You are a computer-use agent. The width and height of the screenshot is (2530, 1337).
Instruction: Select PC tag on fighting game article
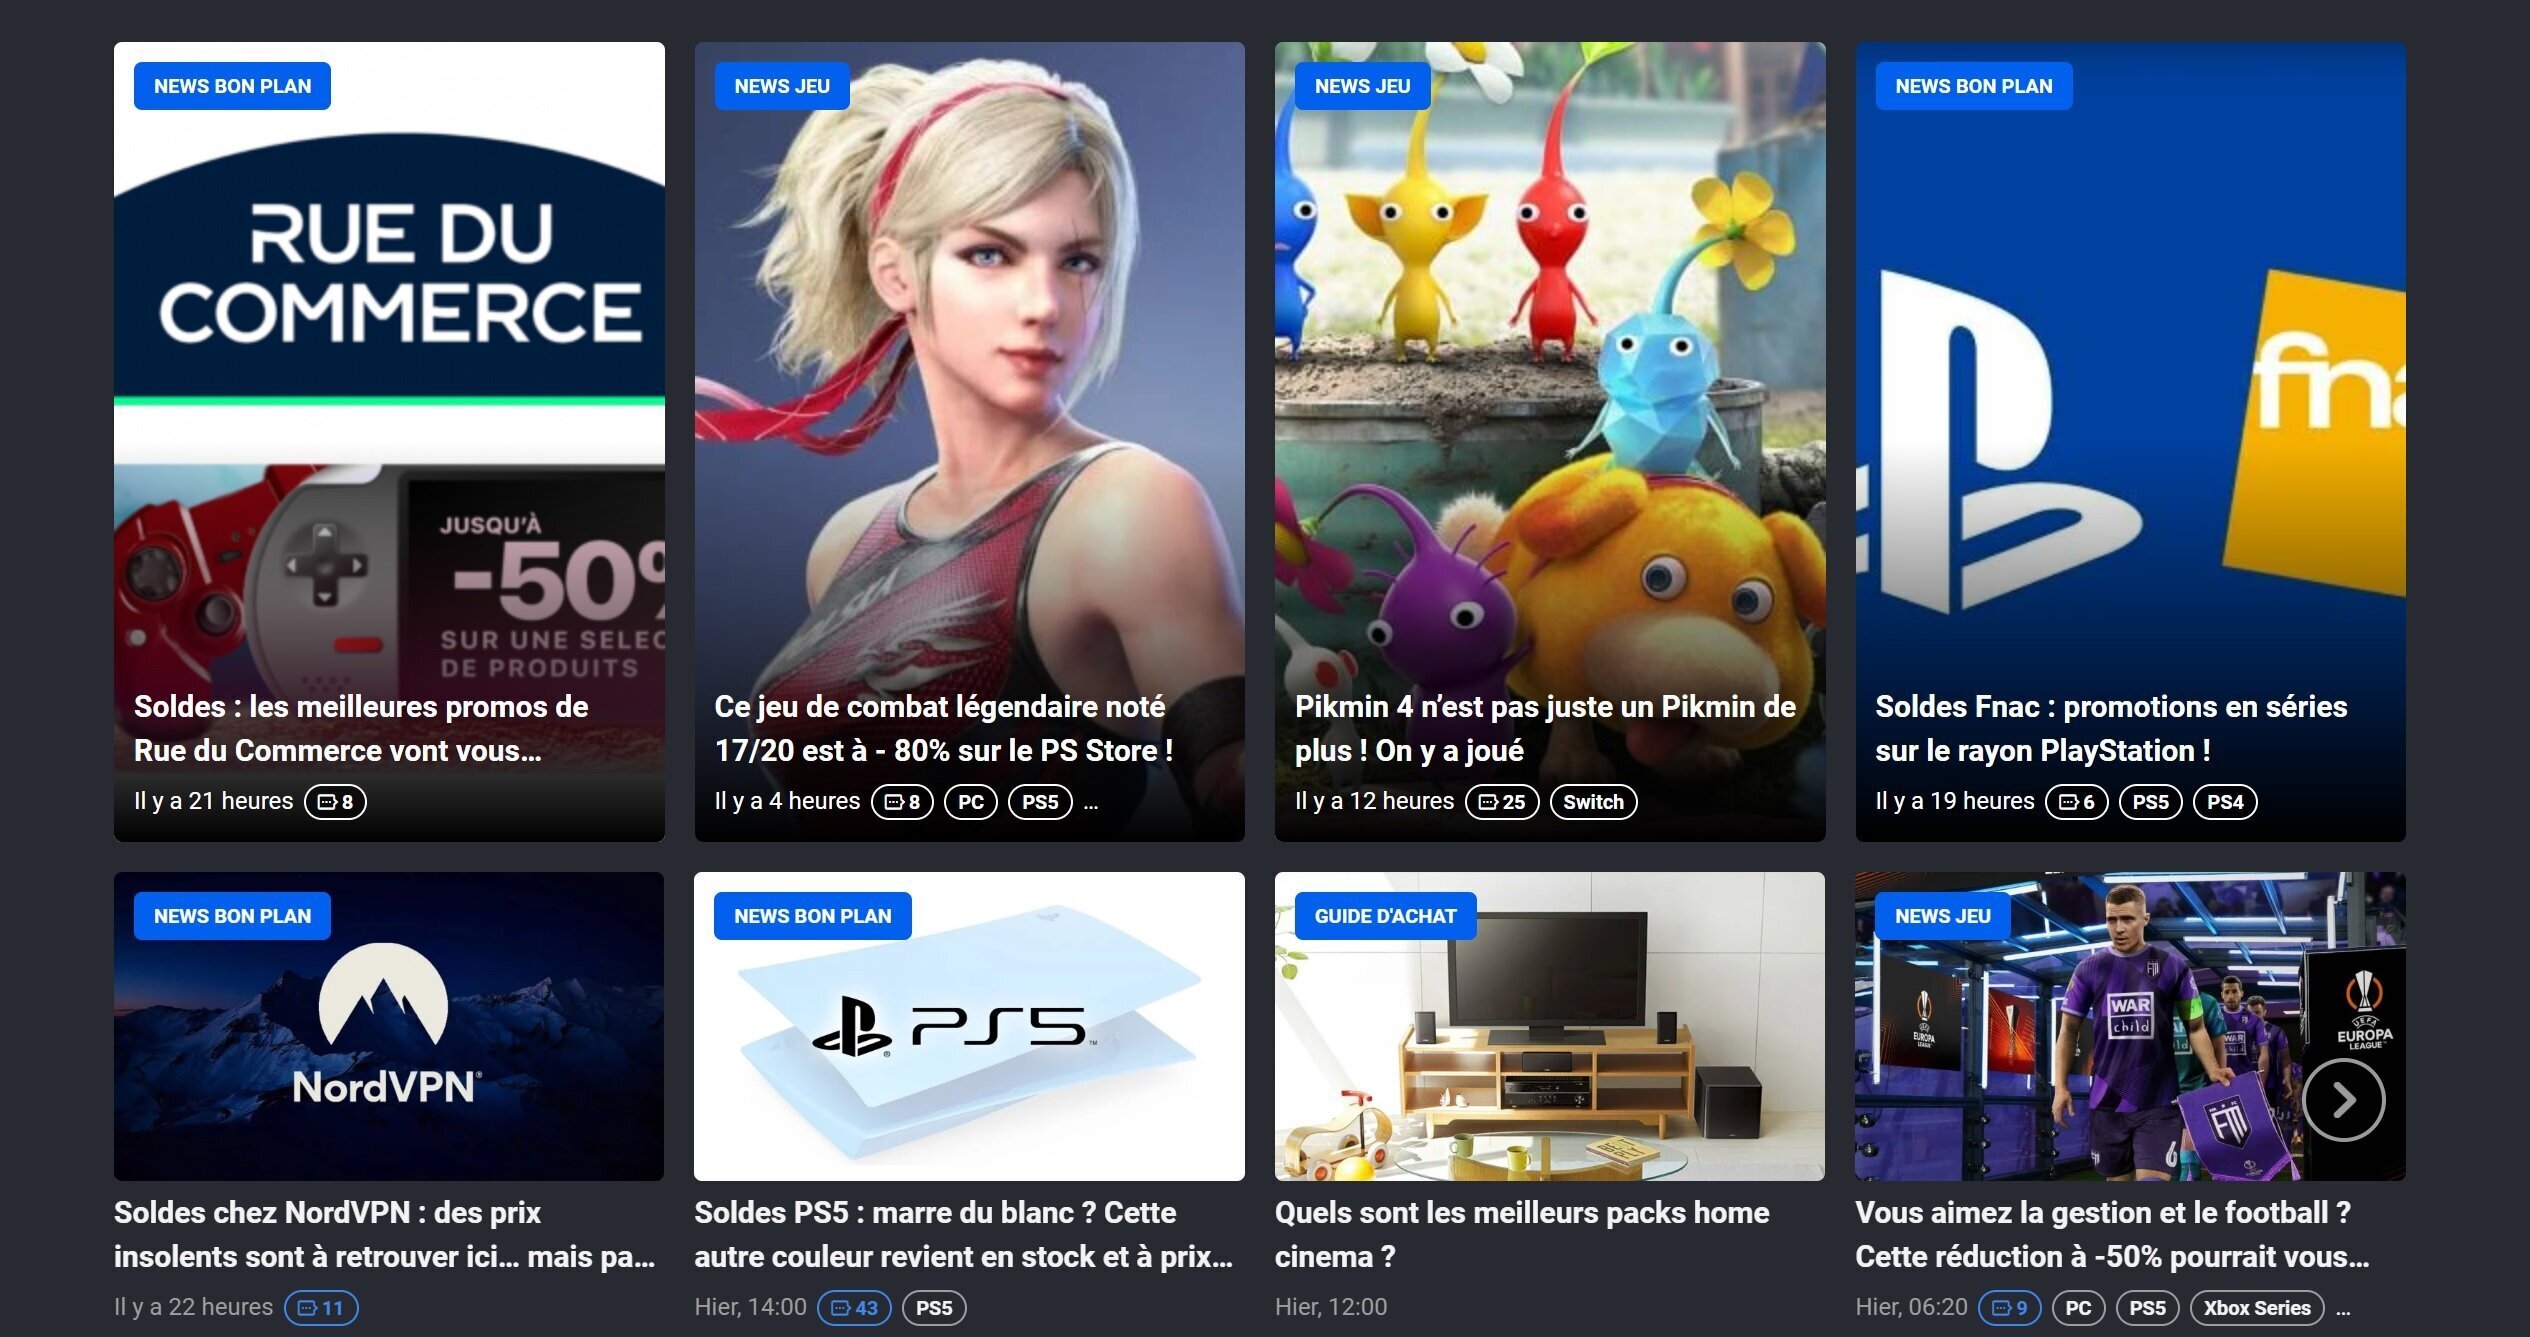point(971,802)
